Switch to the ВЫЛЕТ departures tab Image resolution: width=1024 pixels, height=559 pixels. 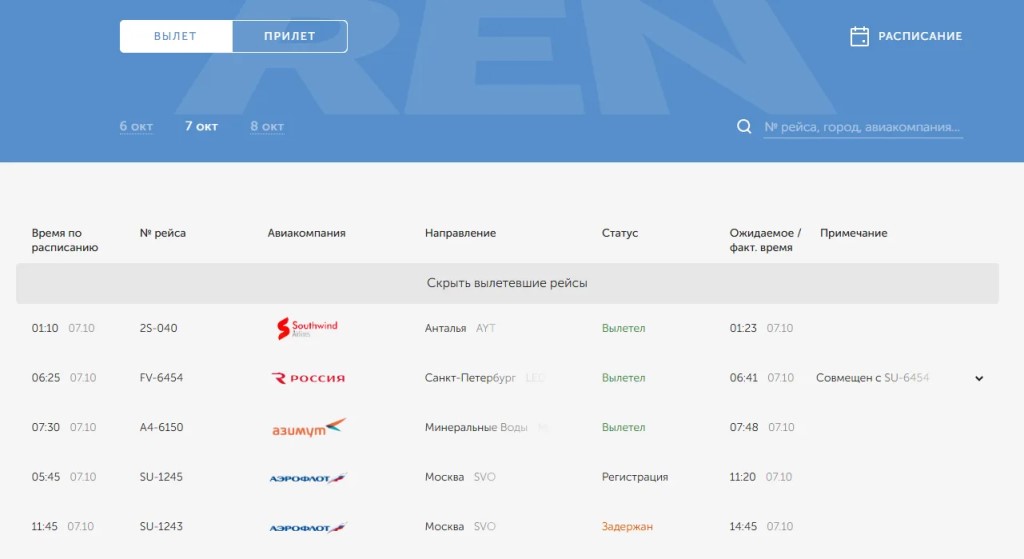[176, 37]
